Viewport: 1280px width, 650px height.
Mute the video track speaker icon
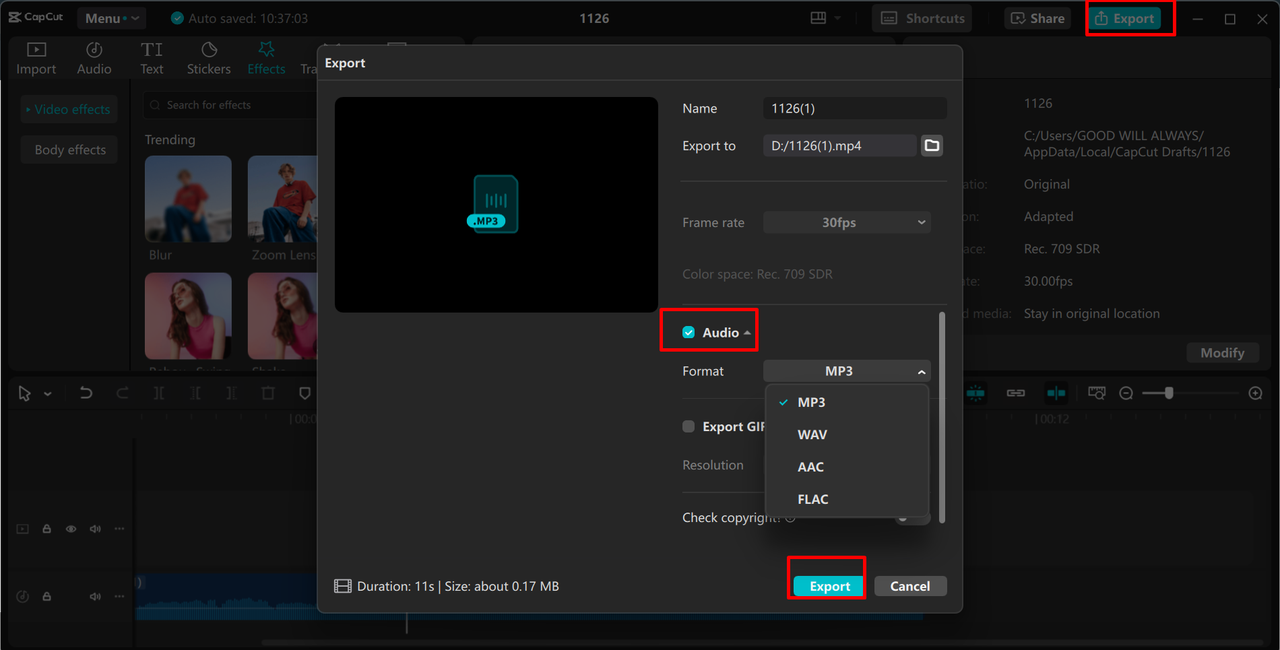95,529
